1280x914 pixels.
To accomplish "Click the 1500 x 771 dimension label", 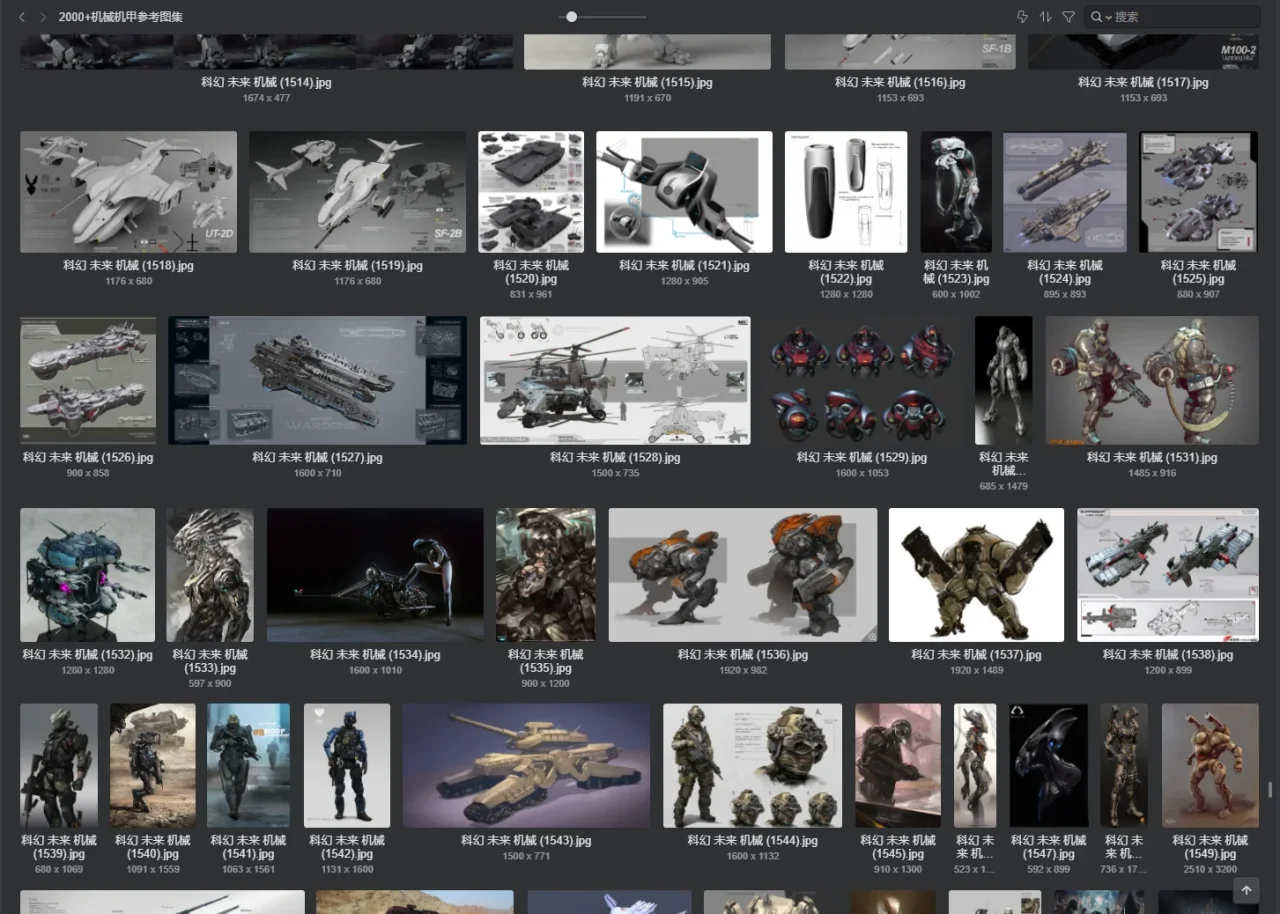I will pyautogui.click(x=526, y=856).
